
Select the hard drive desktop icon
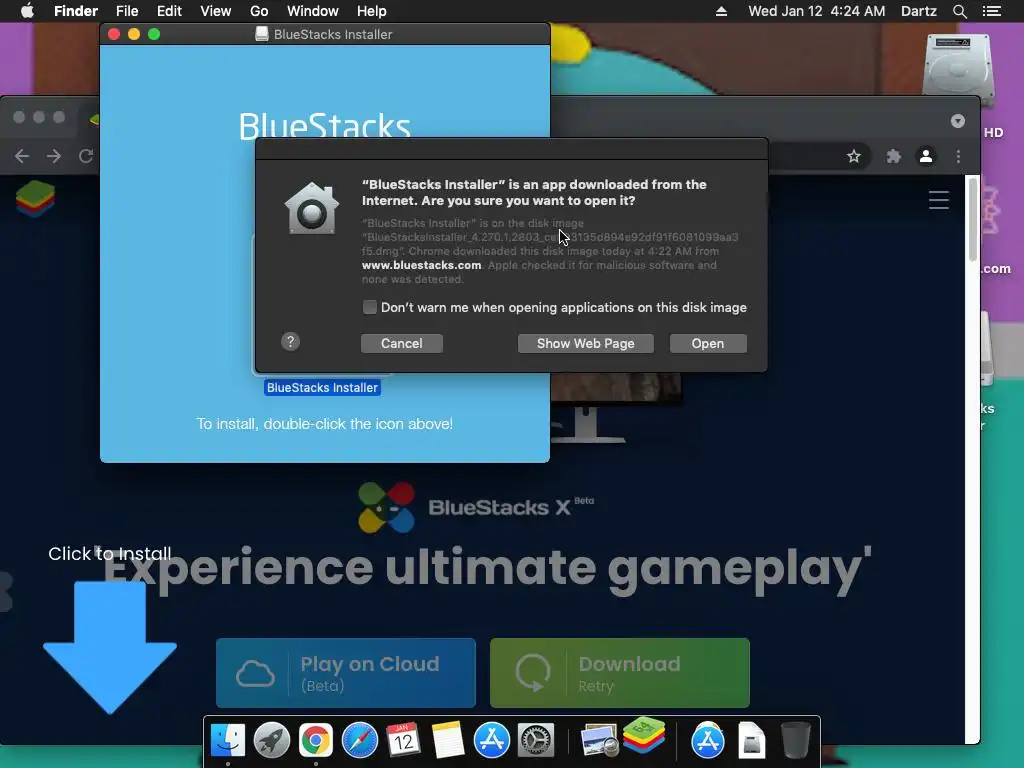pos(957,69)
